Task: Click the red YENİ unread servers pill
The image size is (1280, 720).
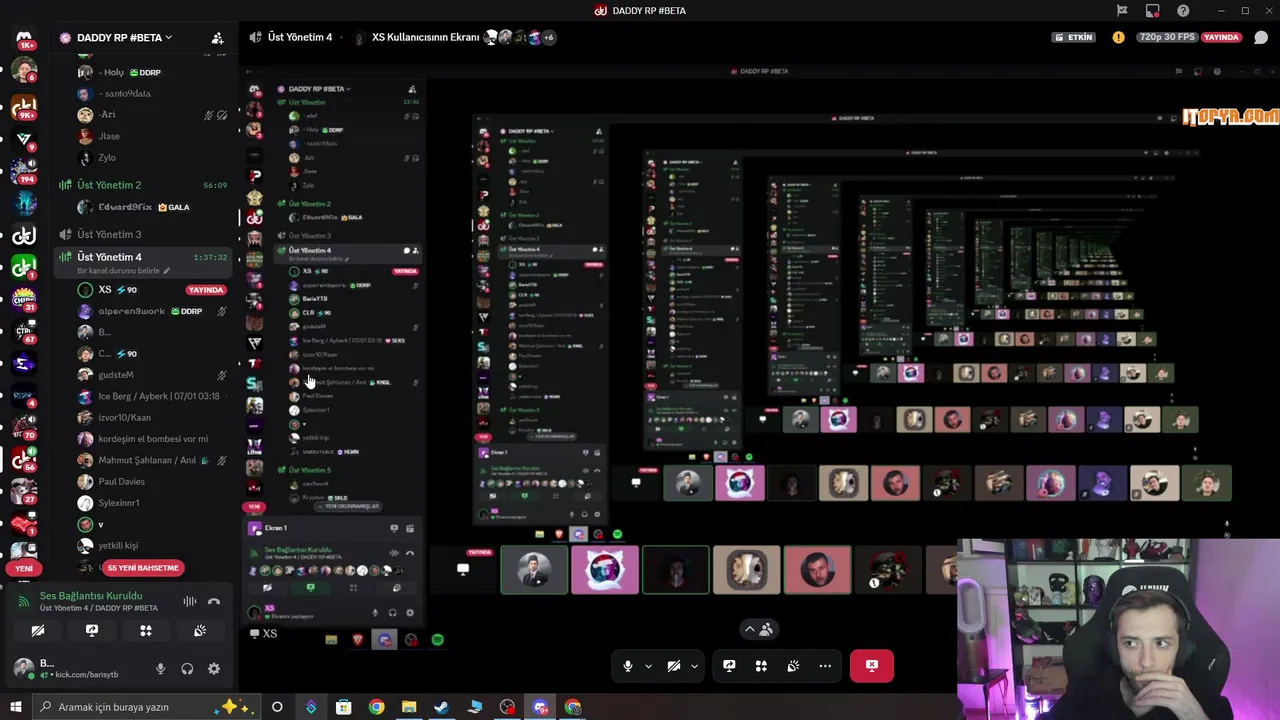Action: [24, 568]
